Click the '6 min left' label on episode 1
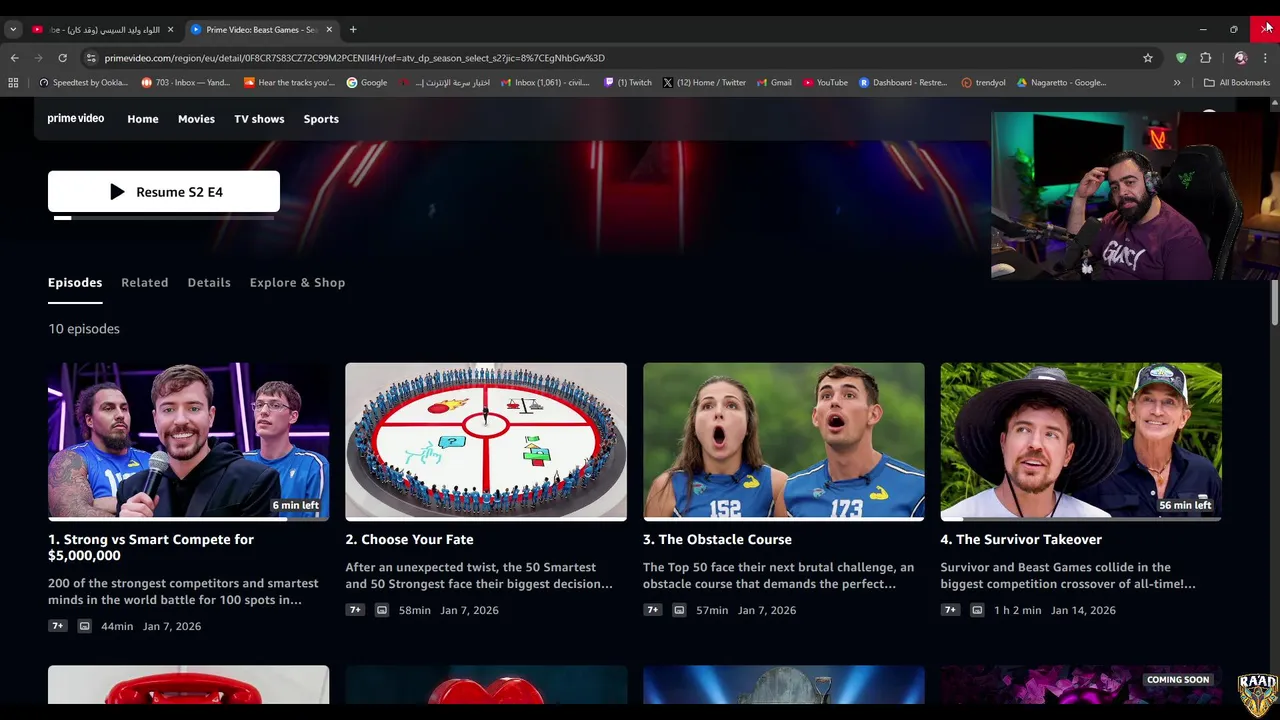Viewport: 1280px width, 720px height. (x=296, y=505)
